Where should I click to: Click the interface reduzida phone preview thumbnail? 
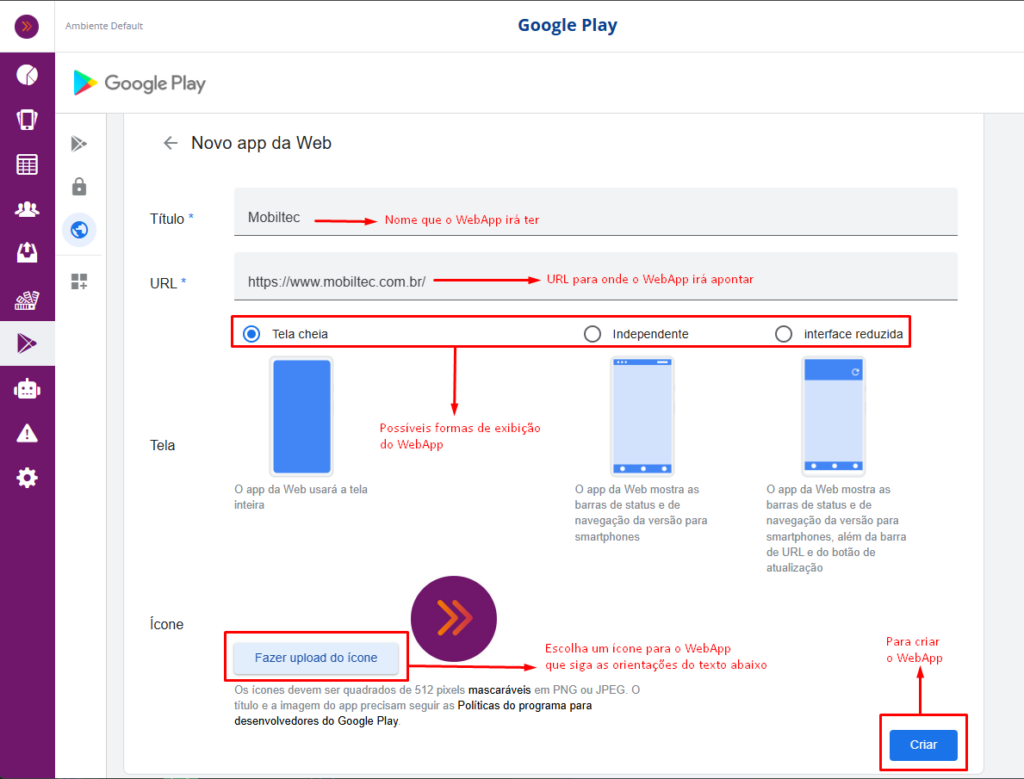(x=833, y=417)
